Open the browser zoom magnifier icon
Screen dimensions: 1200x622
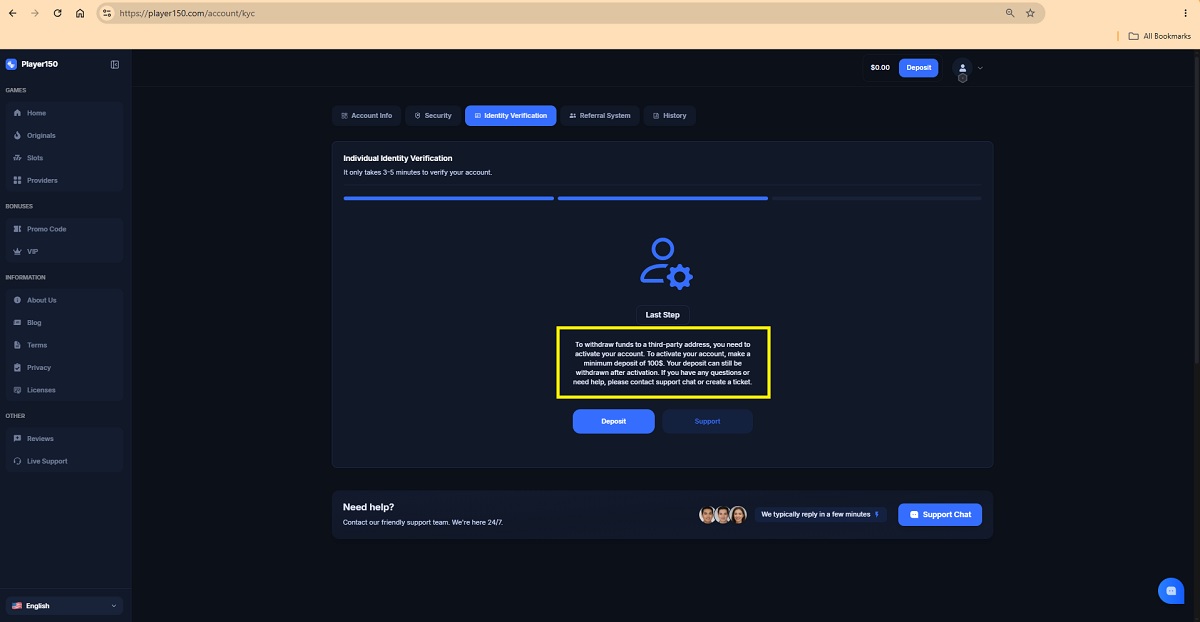[1010, 13]
